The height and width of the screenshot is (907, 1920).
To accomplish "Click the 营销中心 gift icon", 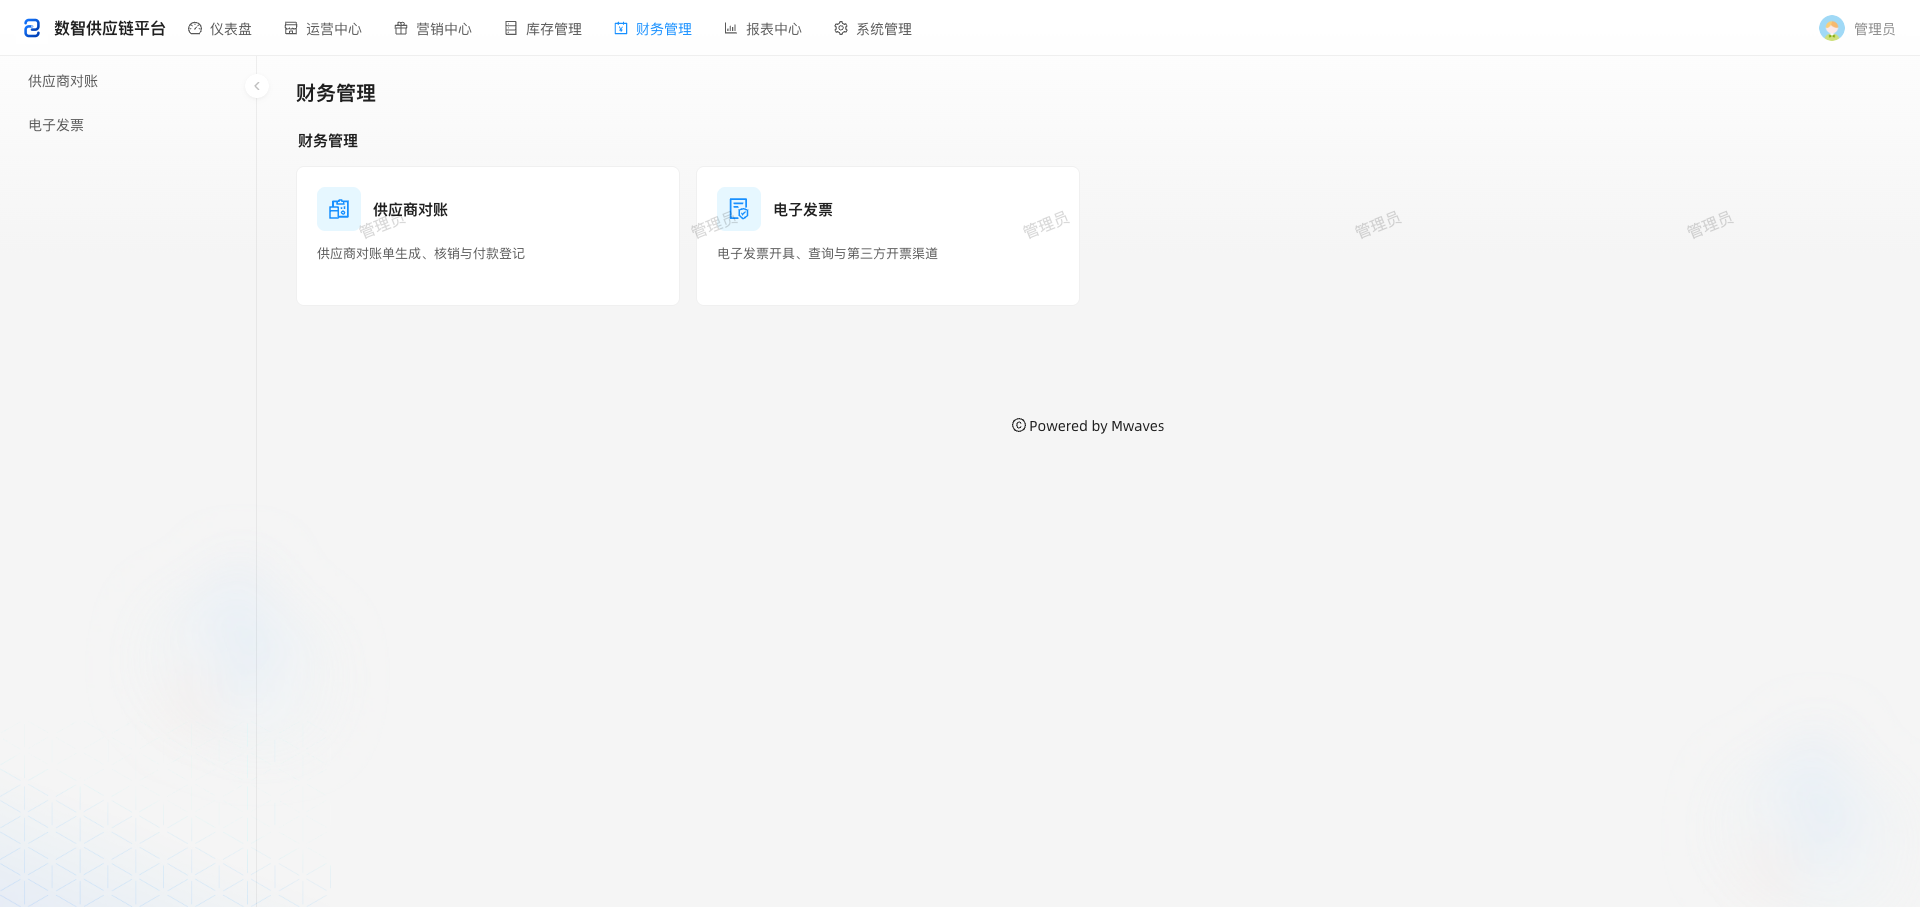I will [x=401, y=29].
